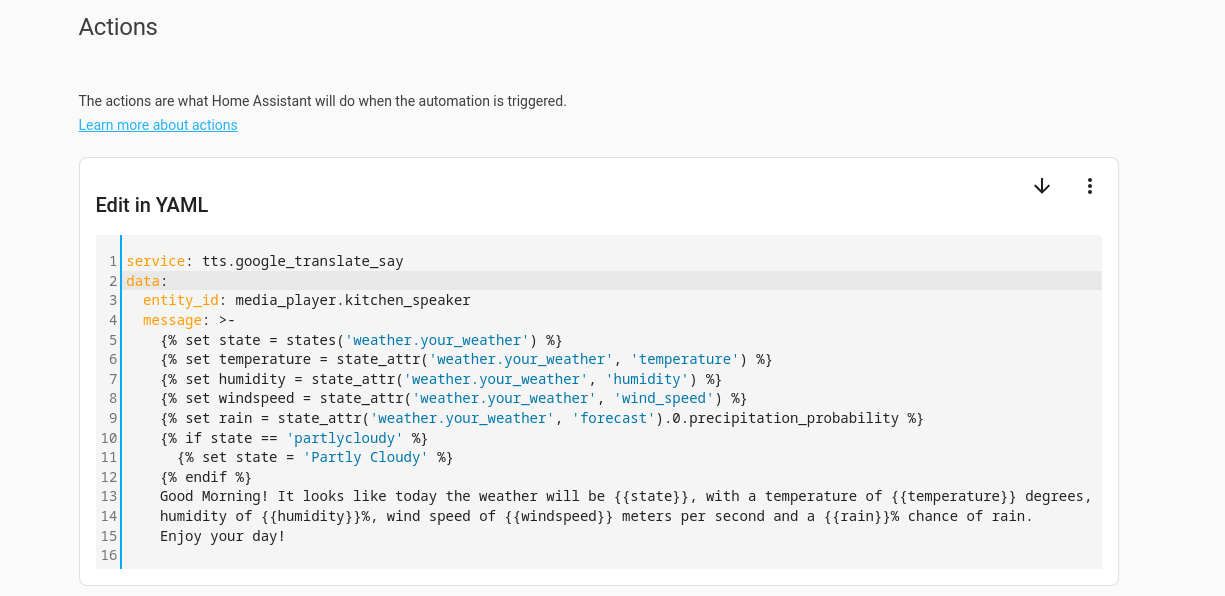This screenshot has height=596, width=1225.
Task: Click line number 1 in the editor gutter
Action: coord(113,261)
